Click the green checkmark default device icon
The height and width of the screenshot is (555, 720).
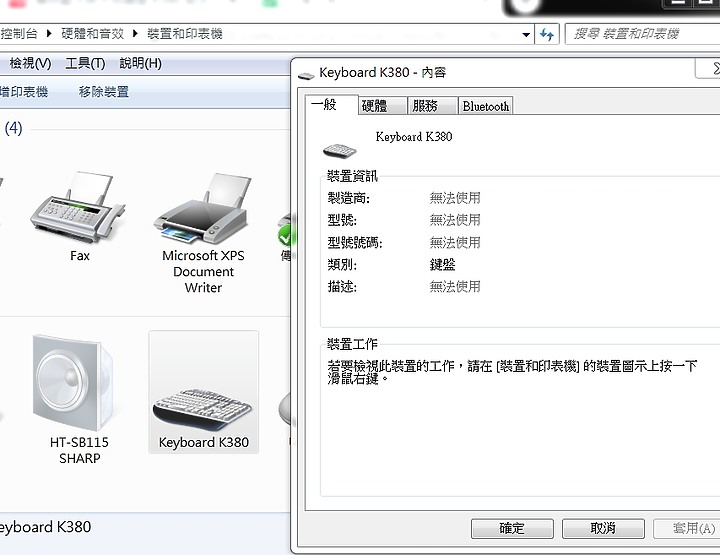[285, 235]
